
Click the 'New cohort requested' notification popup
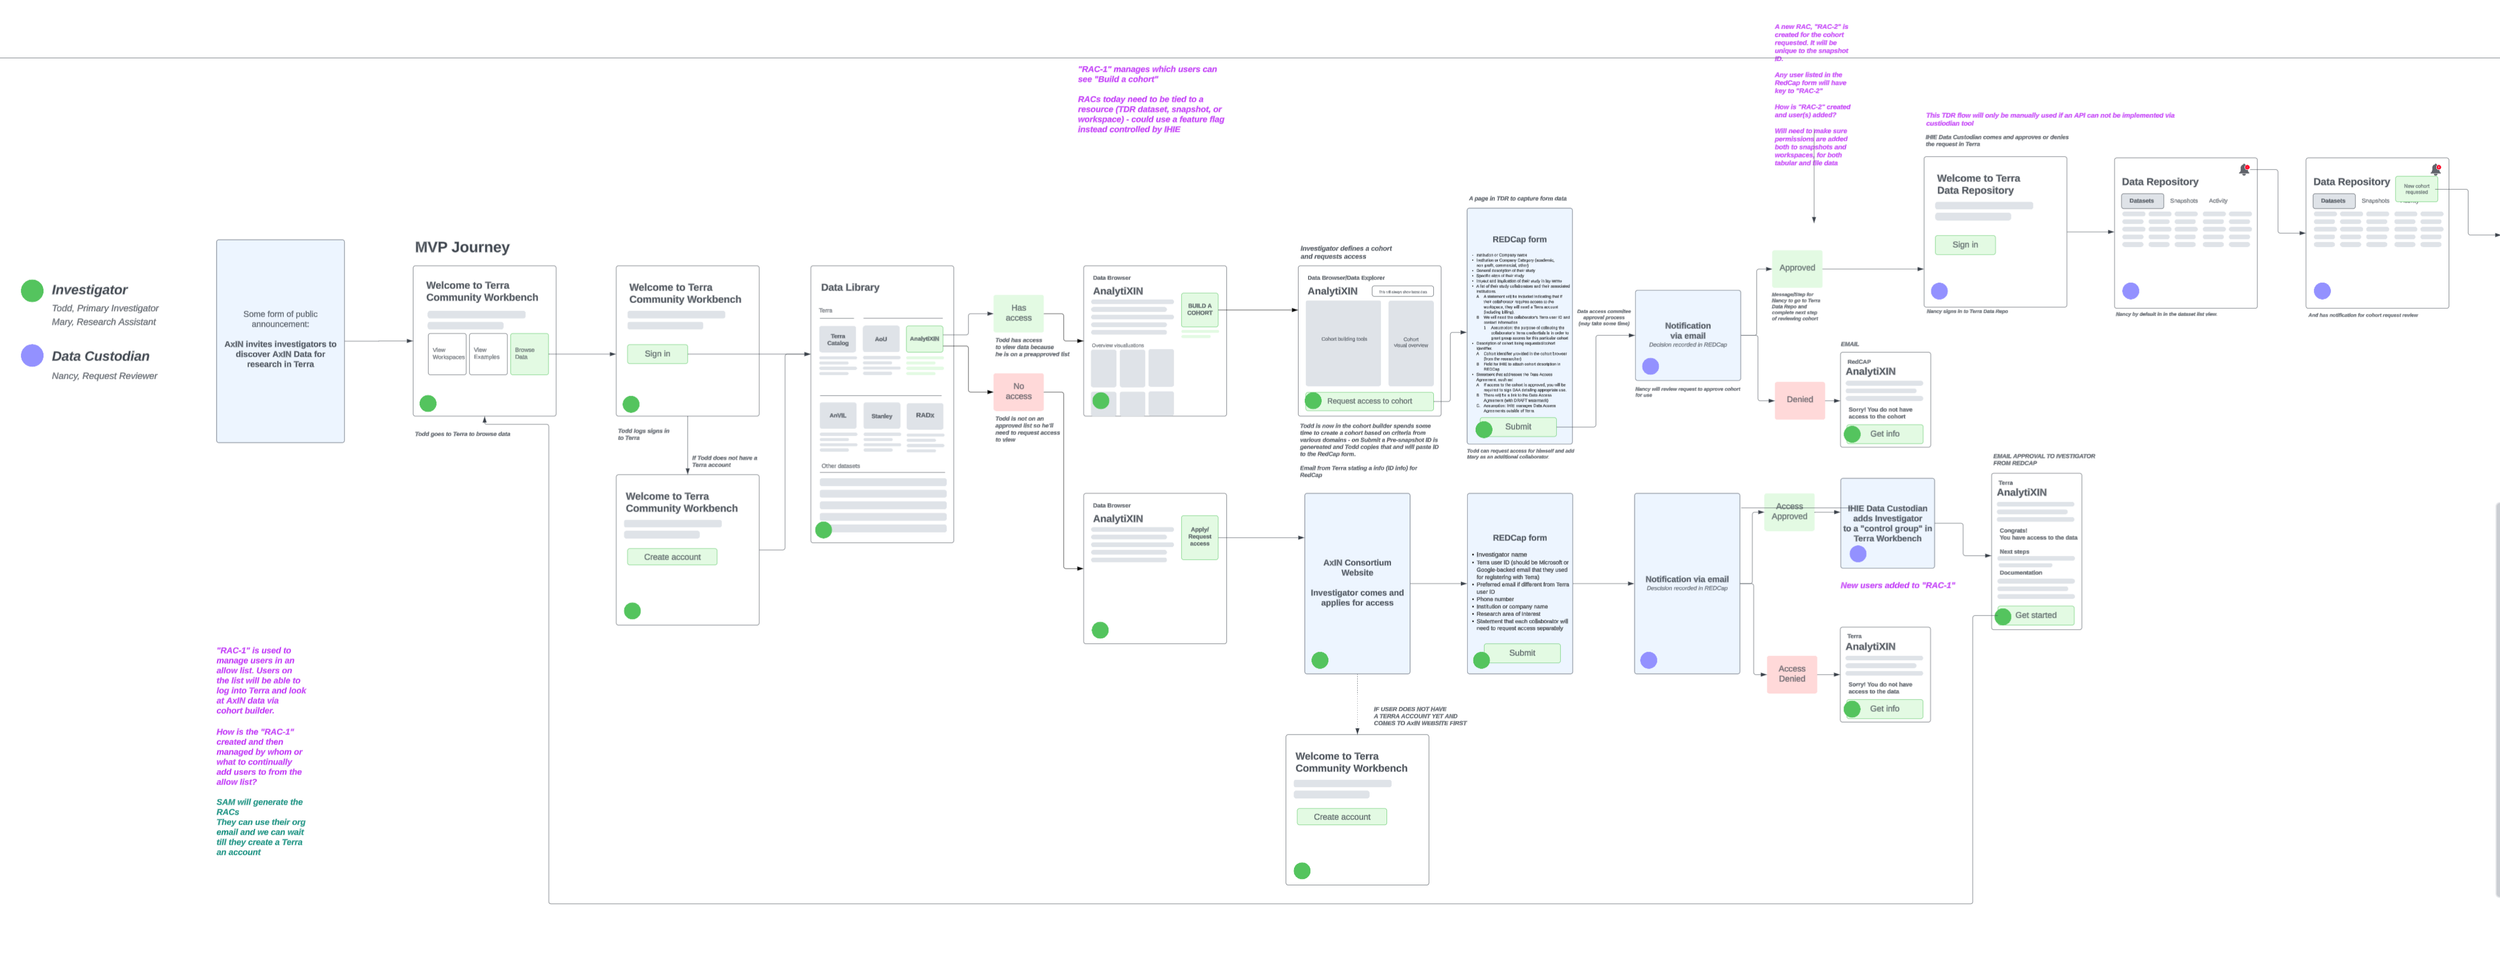(2416, 189)
